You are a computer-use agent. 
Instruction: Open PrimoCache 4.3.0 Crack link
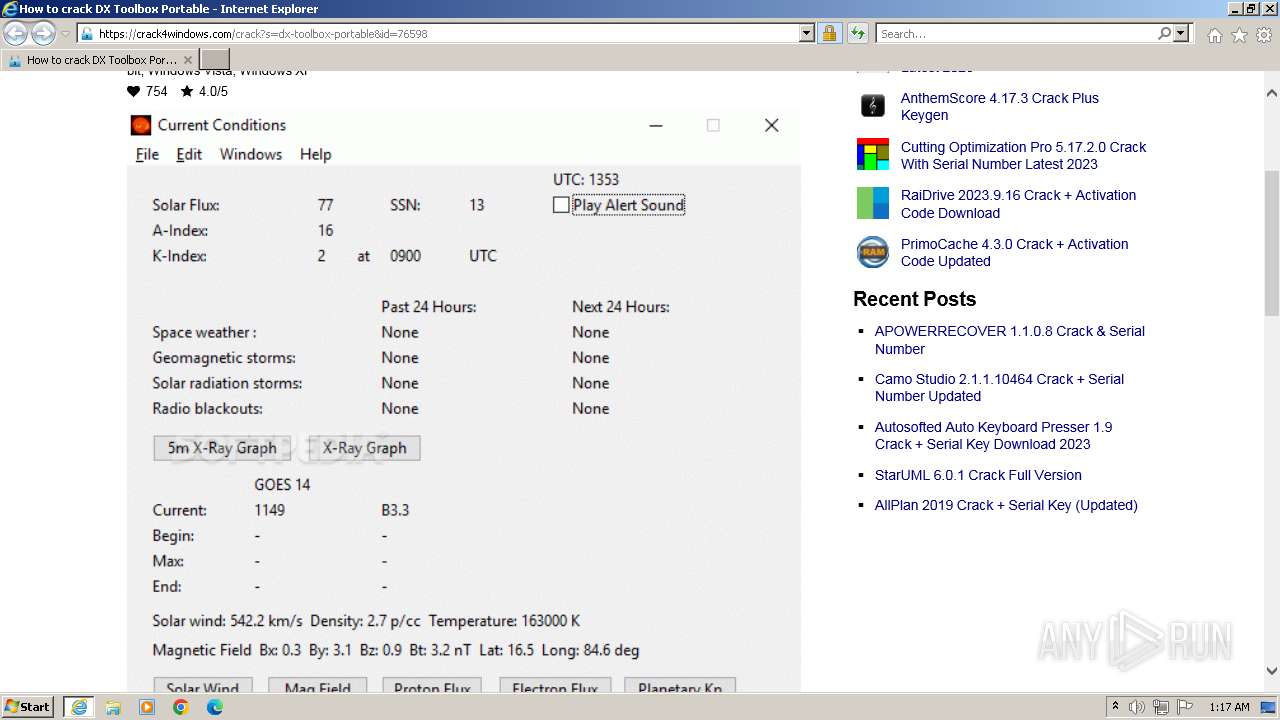(x=1014, y=252)
